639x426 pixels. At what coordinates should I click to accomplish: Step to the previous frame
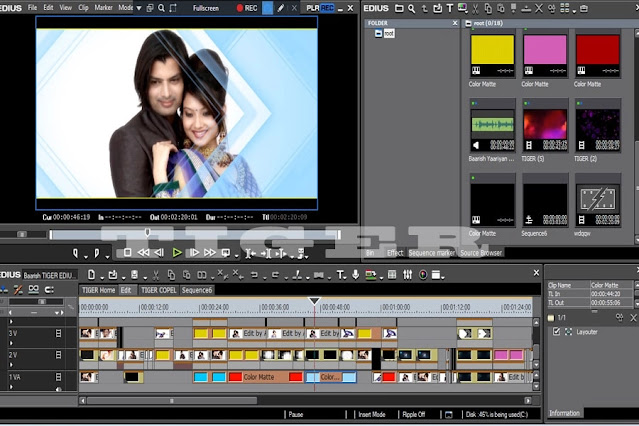point(159,253)
